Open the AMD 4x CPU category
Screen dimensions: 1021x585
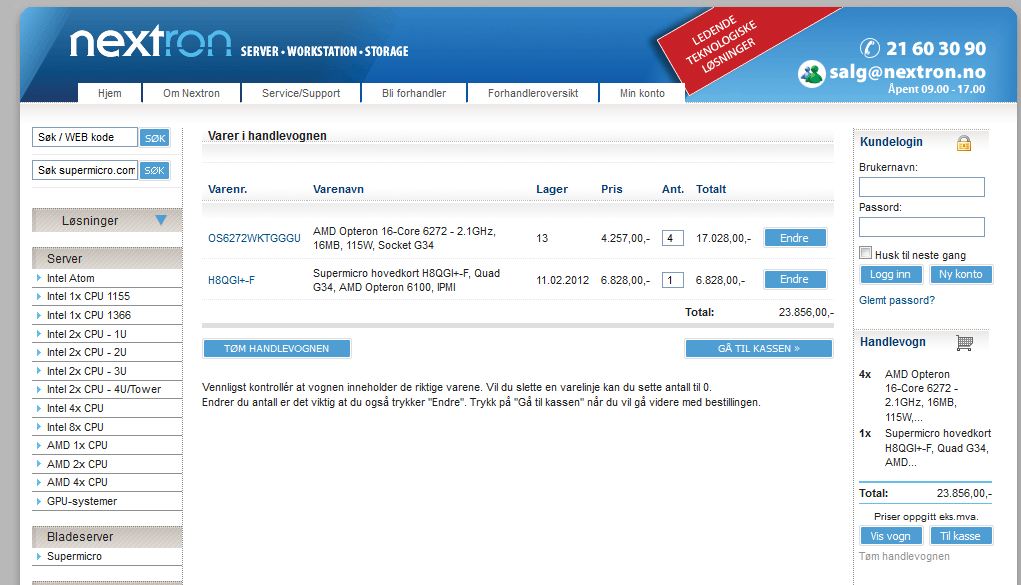coord(77,483)
